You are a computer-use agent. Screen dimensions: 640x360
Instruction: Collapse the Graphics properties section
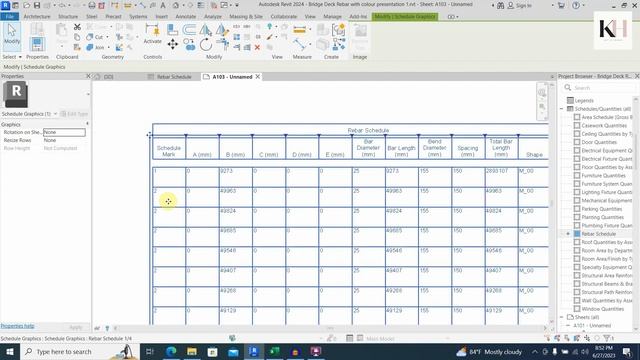tap(87, 124)
